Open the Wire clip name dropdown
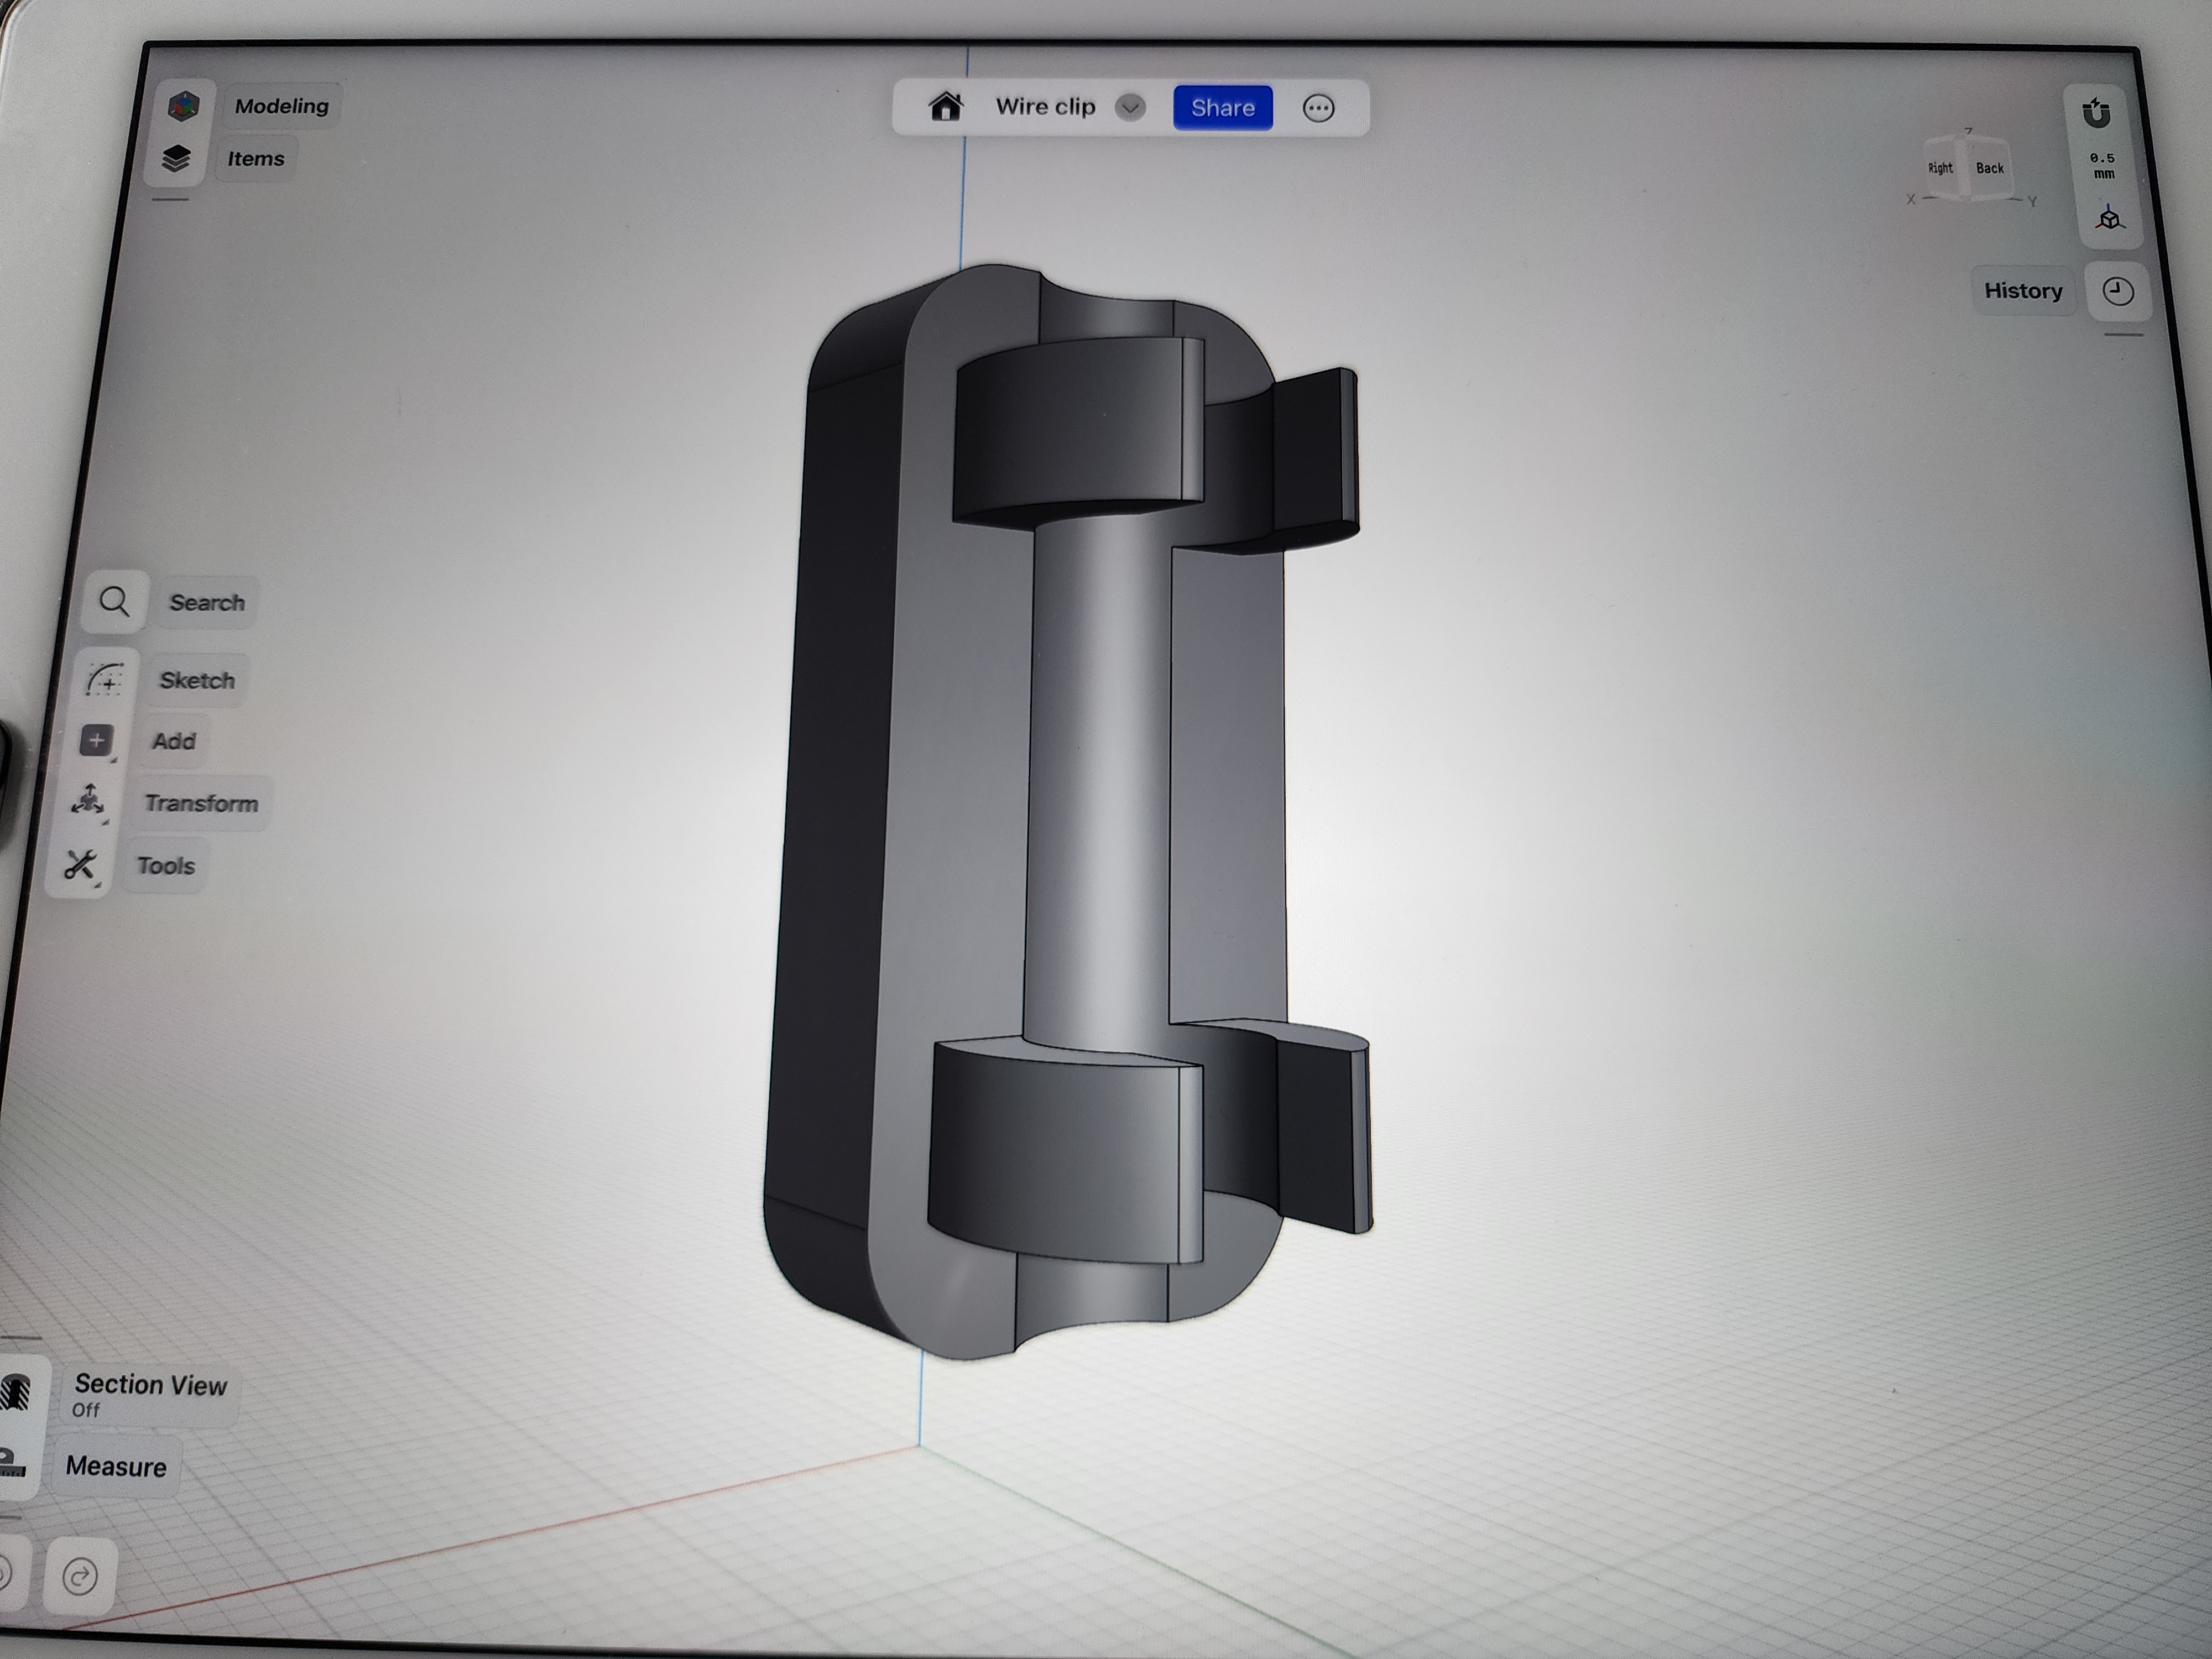 click(x=1130, y=108)
